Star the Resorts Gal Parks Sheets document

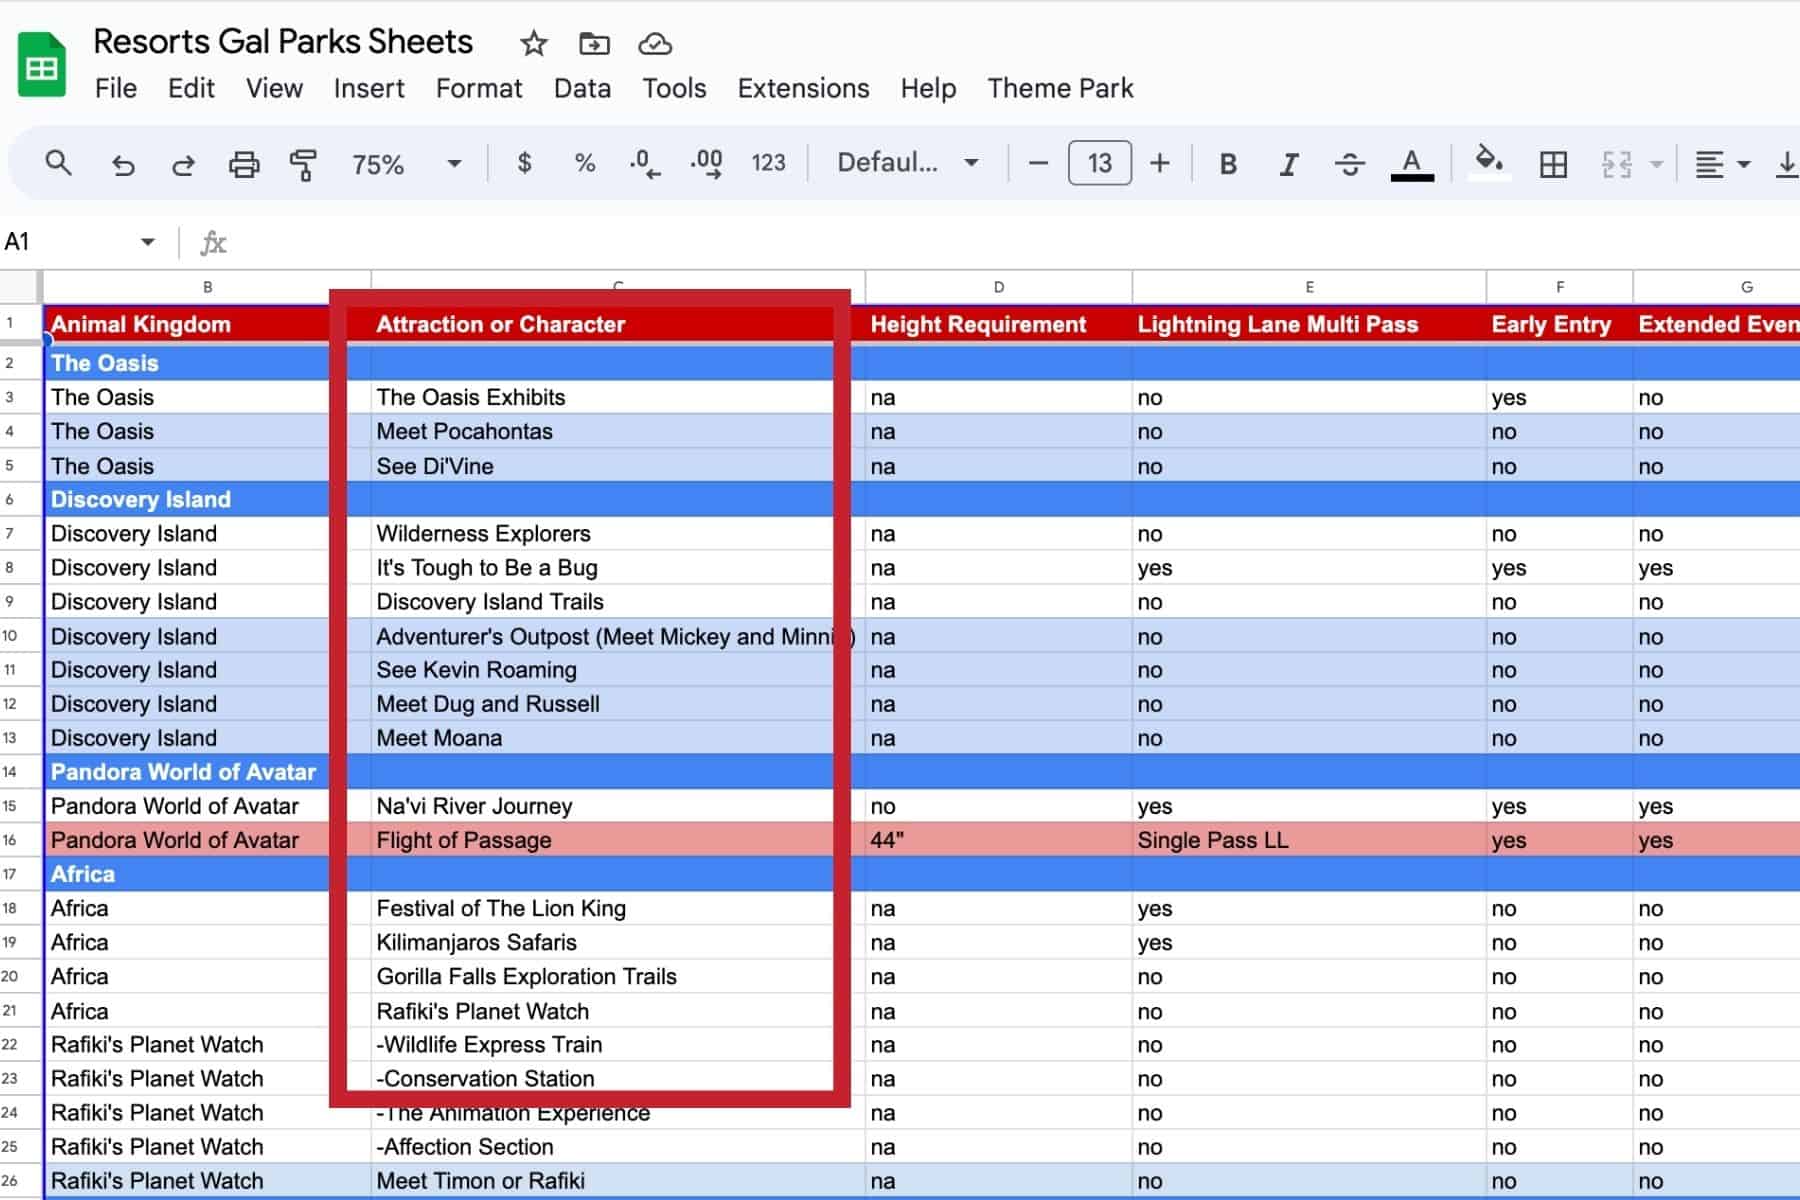534,44
